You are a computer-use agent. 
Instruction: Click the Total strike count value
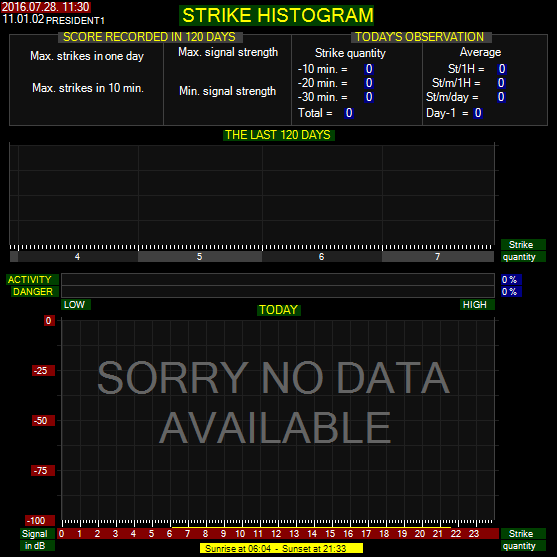pos(349,113)
